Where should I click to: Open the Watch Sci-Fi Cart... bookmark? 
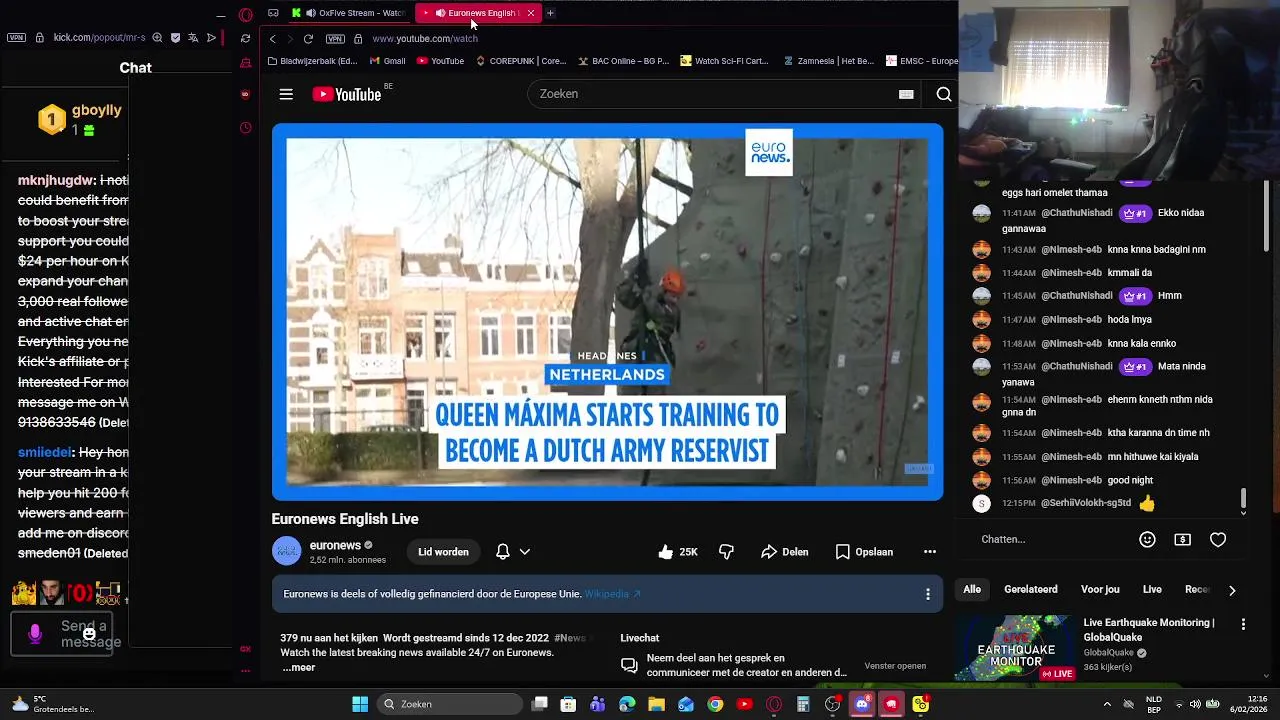[724, 61]
